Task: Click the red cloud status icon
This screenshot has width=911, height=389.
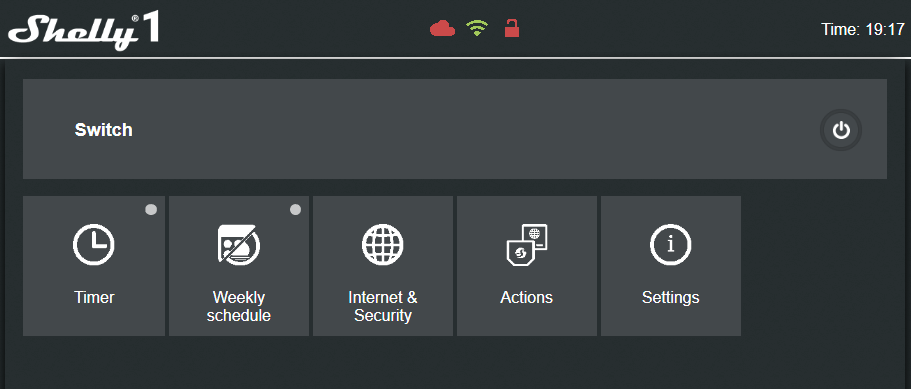Action: (442, 28)
